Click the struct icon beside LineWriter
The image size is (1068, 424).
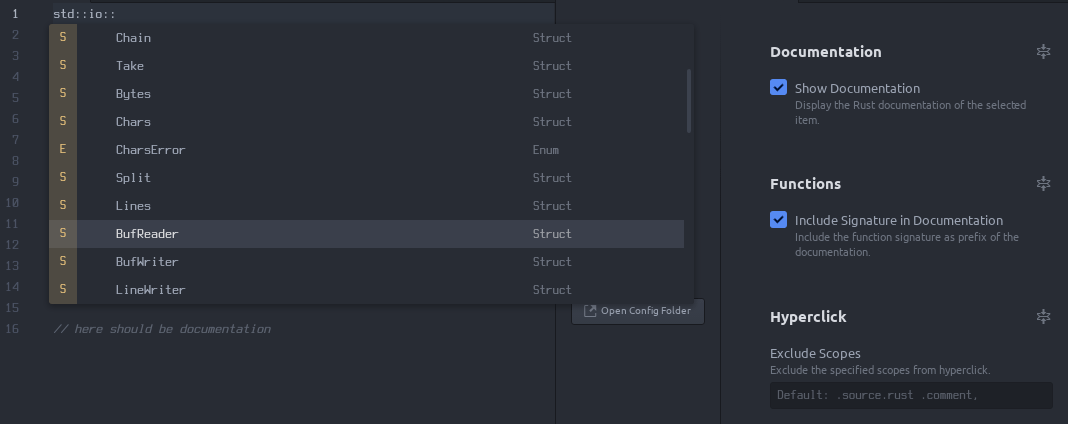[x=63, y=290]
